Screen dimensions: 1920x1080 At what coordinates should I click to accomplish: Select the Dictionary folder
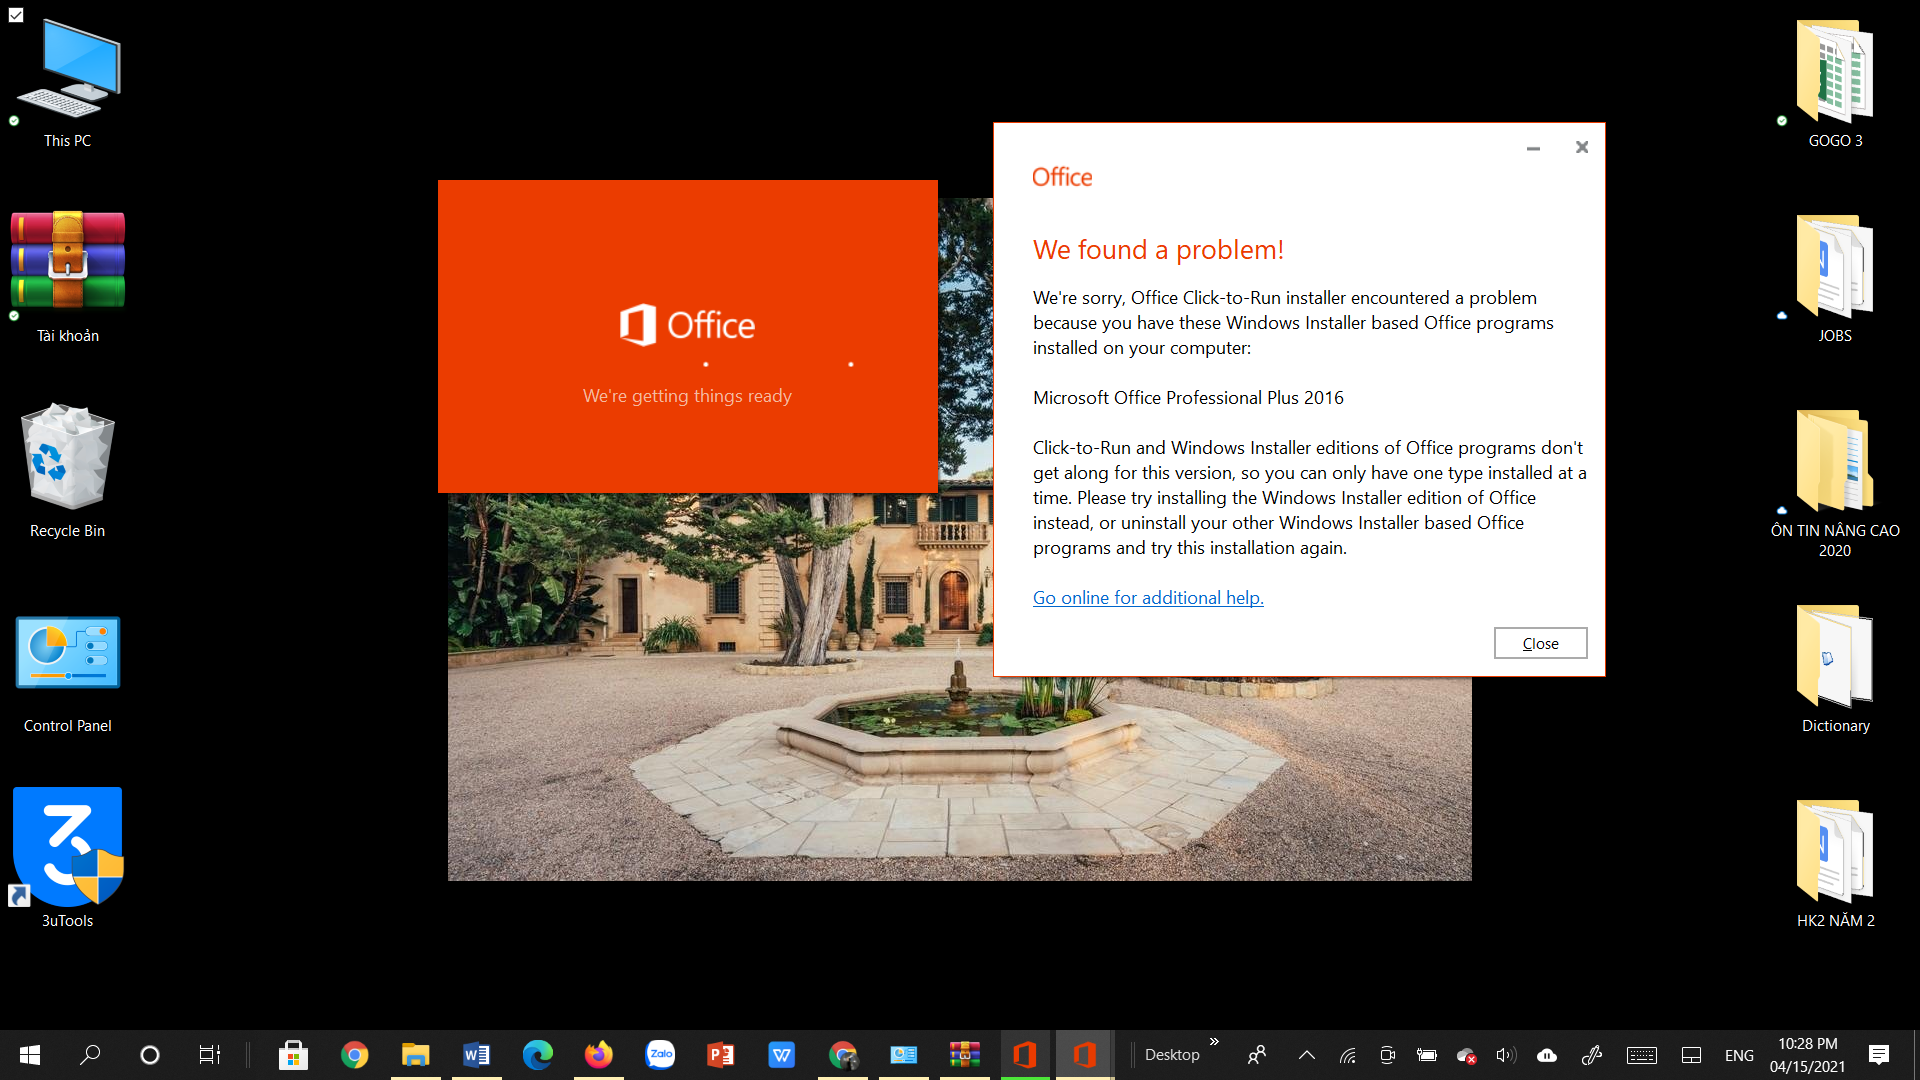tap(1835, 669)
